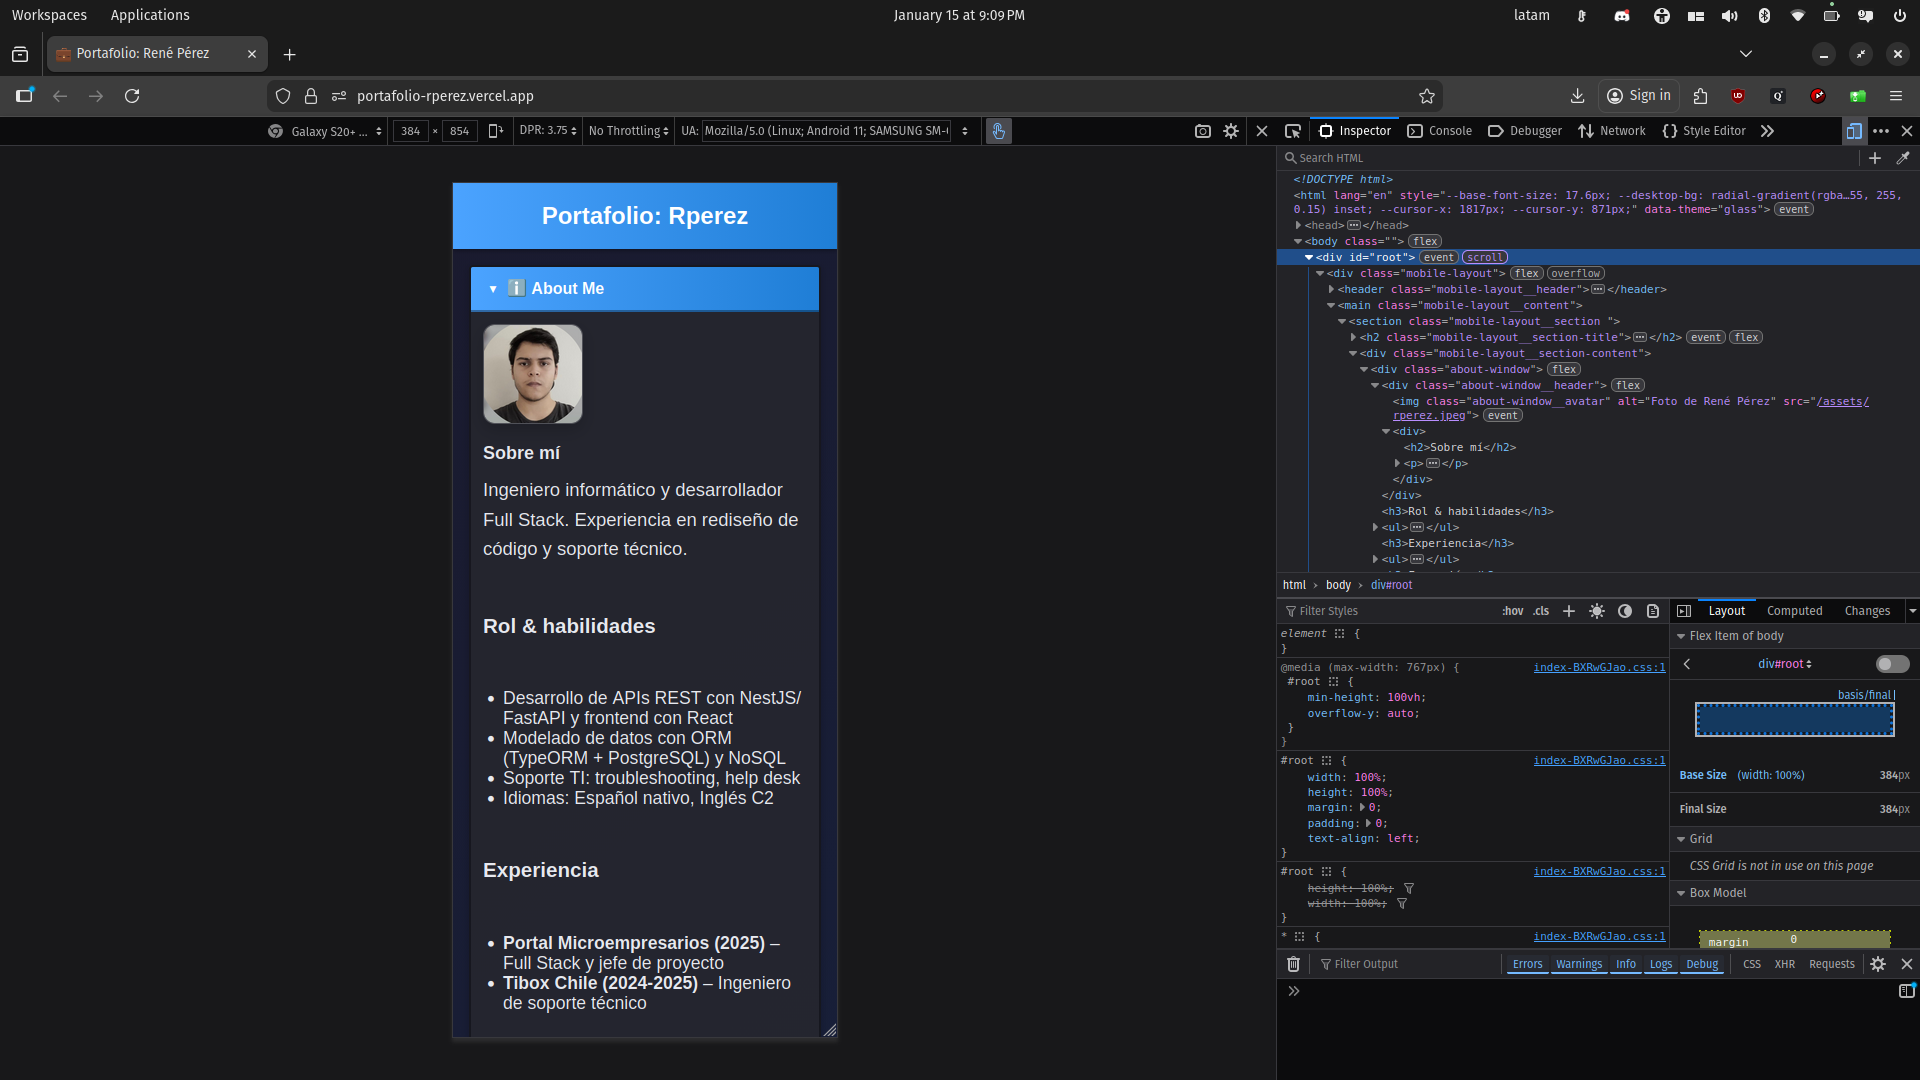Switch to the Computed tab

point(1794,611)
